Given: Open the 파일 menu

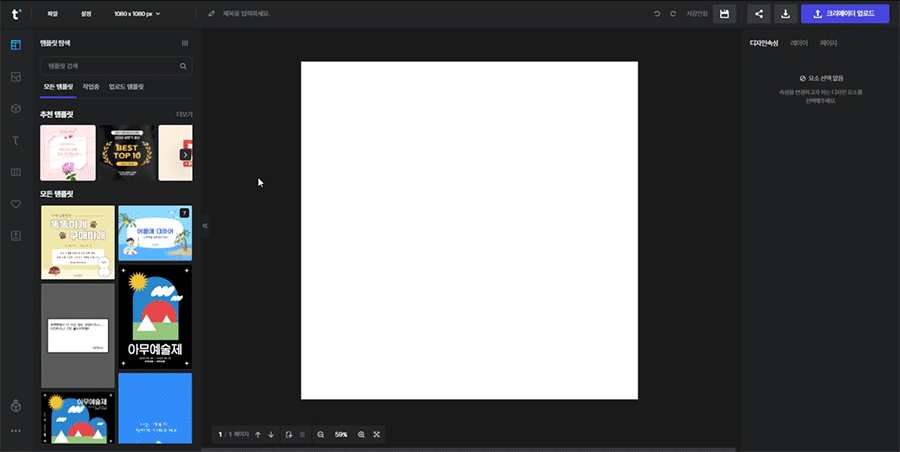Looking at the screenshot, I should click(53, 14).
